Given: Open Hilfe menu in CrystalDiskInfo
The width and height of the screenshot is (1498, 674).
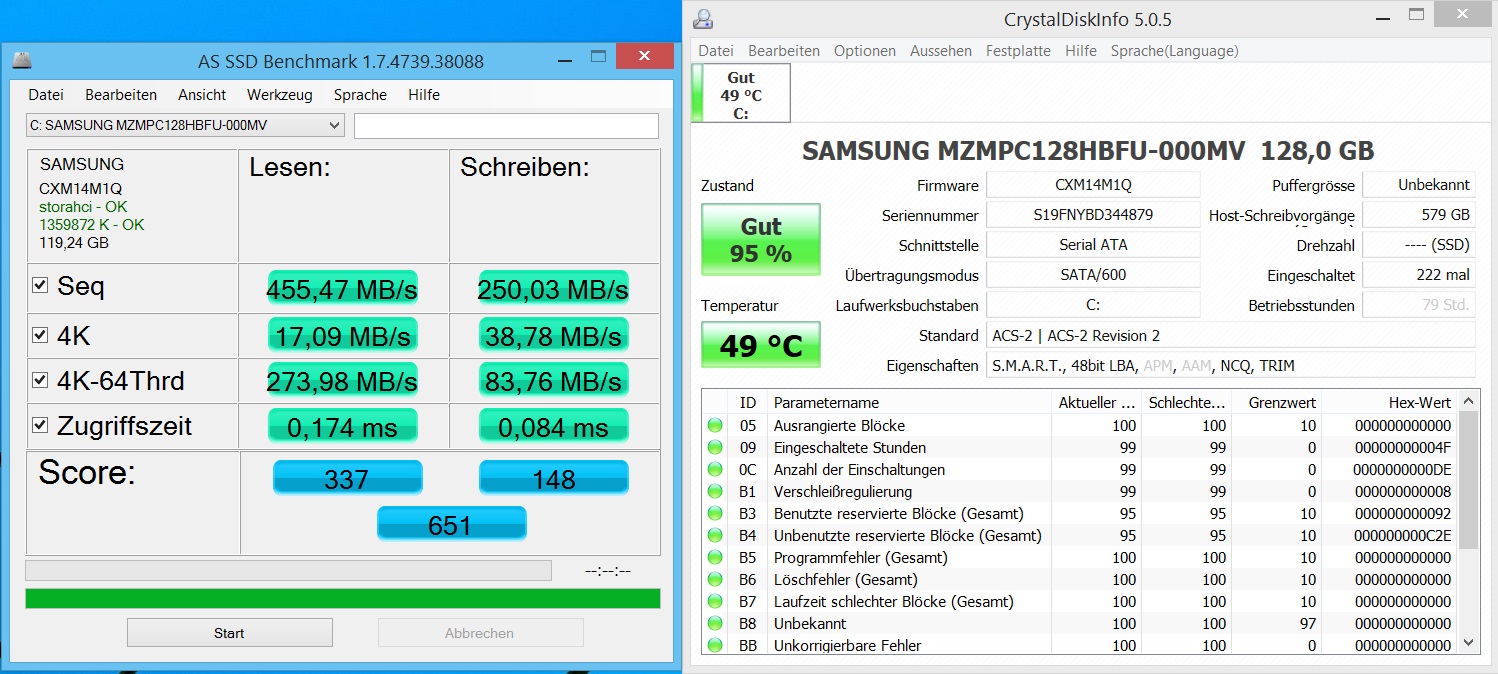Looking at the screenshot, I should coord(1081,51).
